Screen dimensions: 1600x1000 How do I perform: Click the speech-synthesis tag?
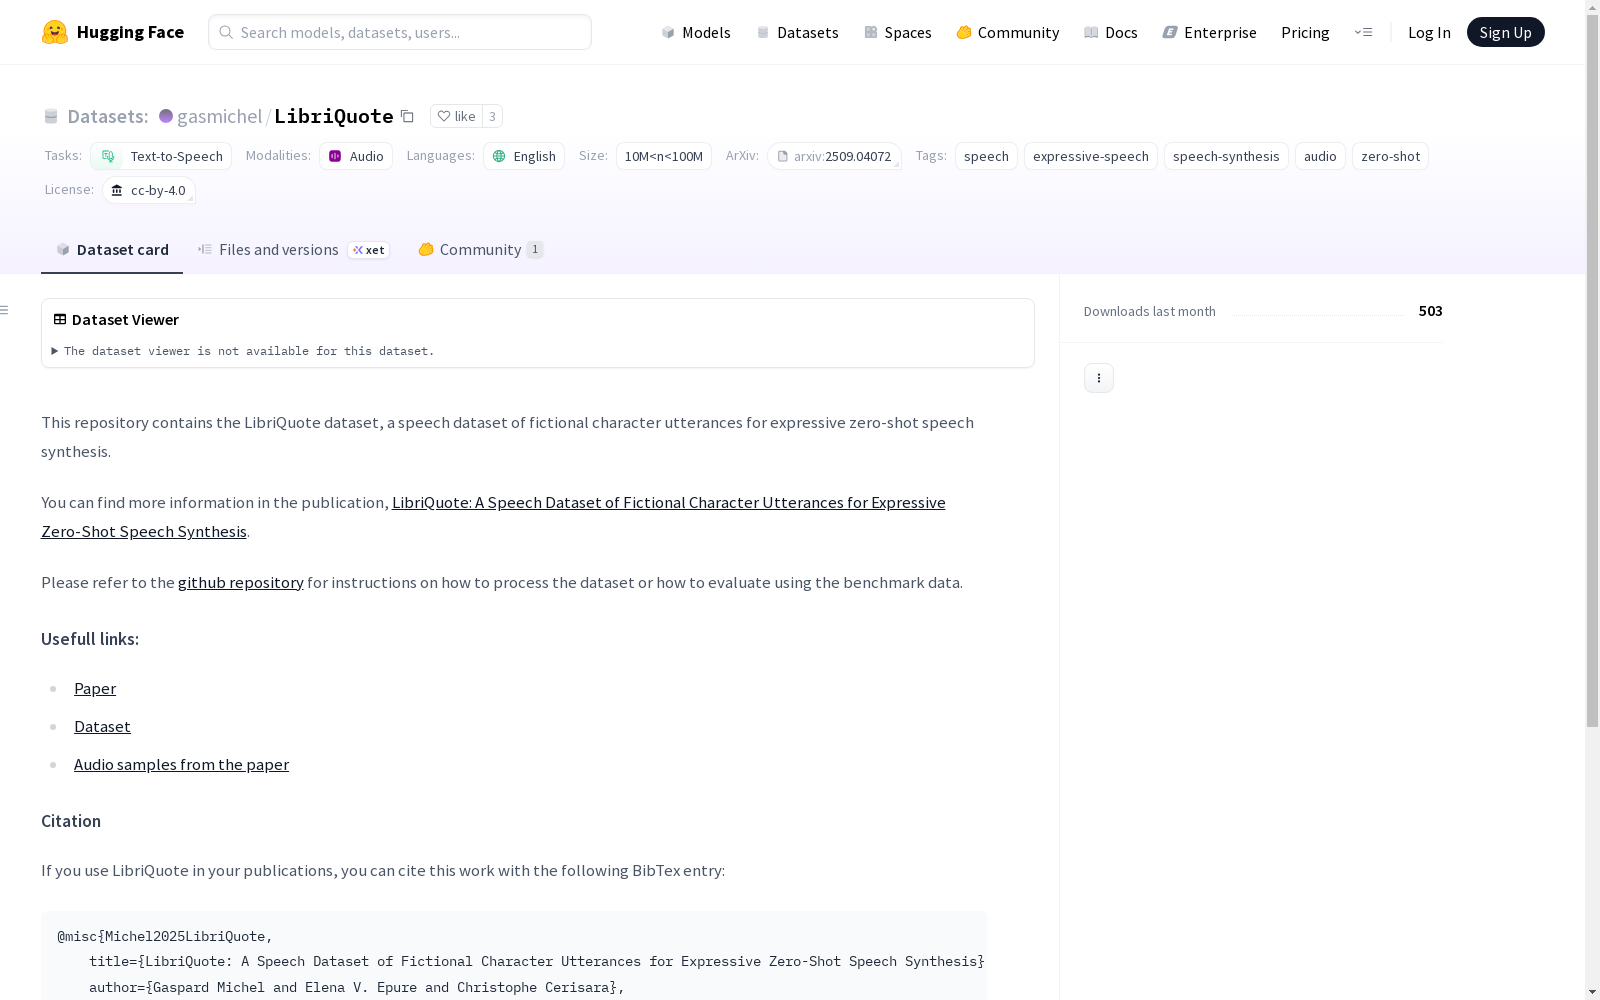[1226, 156]
